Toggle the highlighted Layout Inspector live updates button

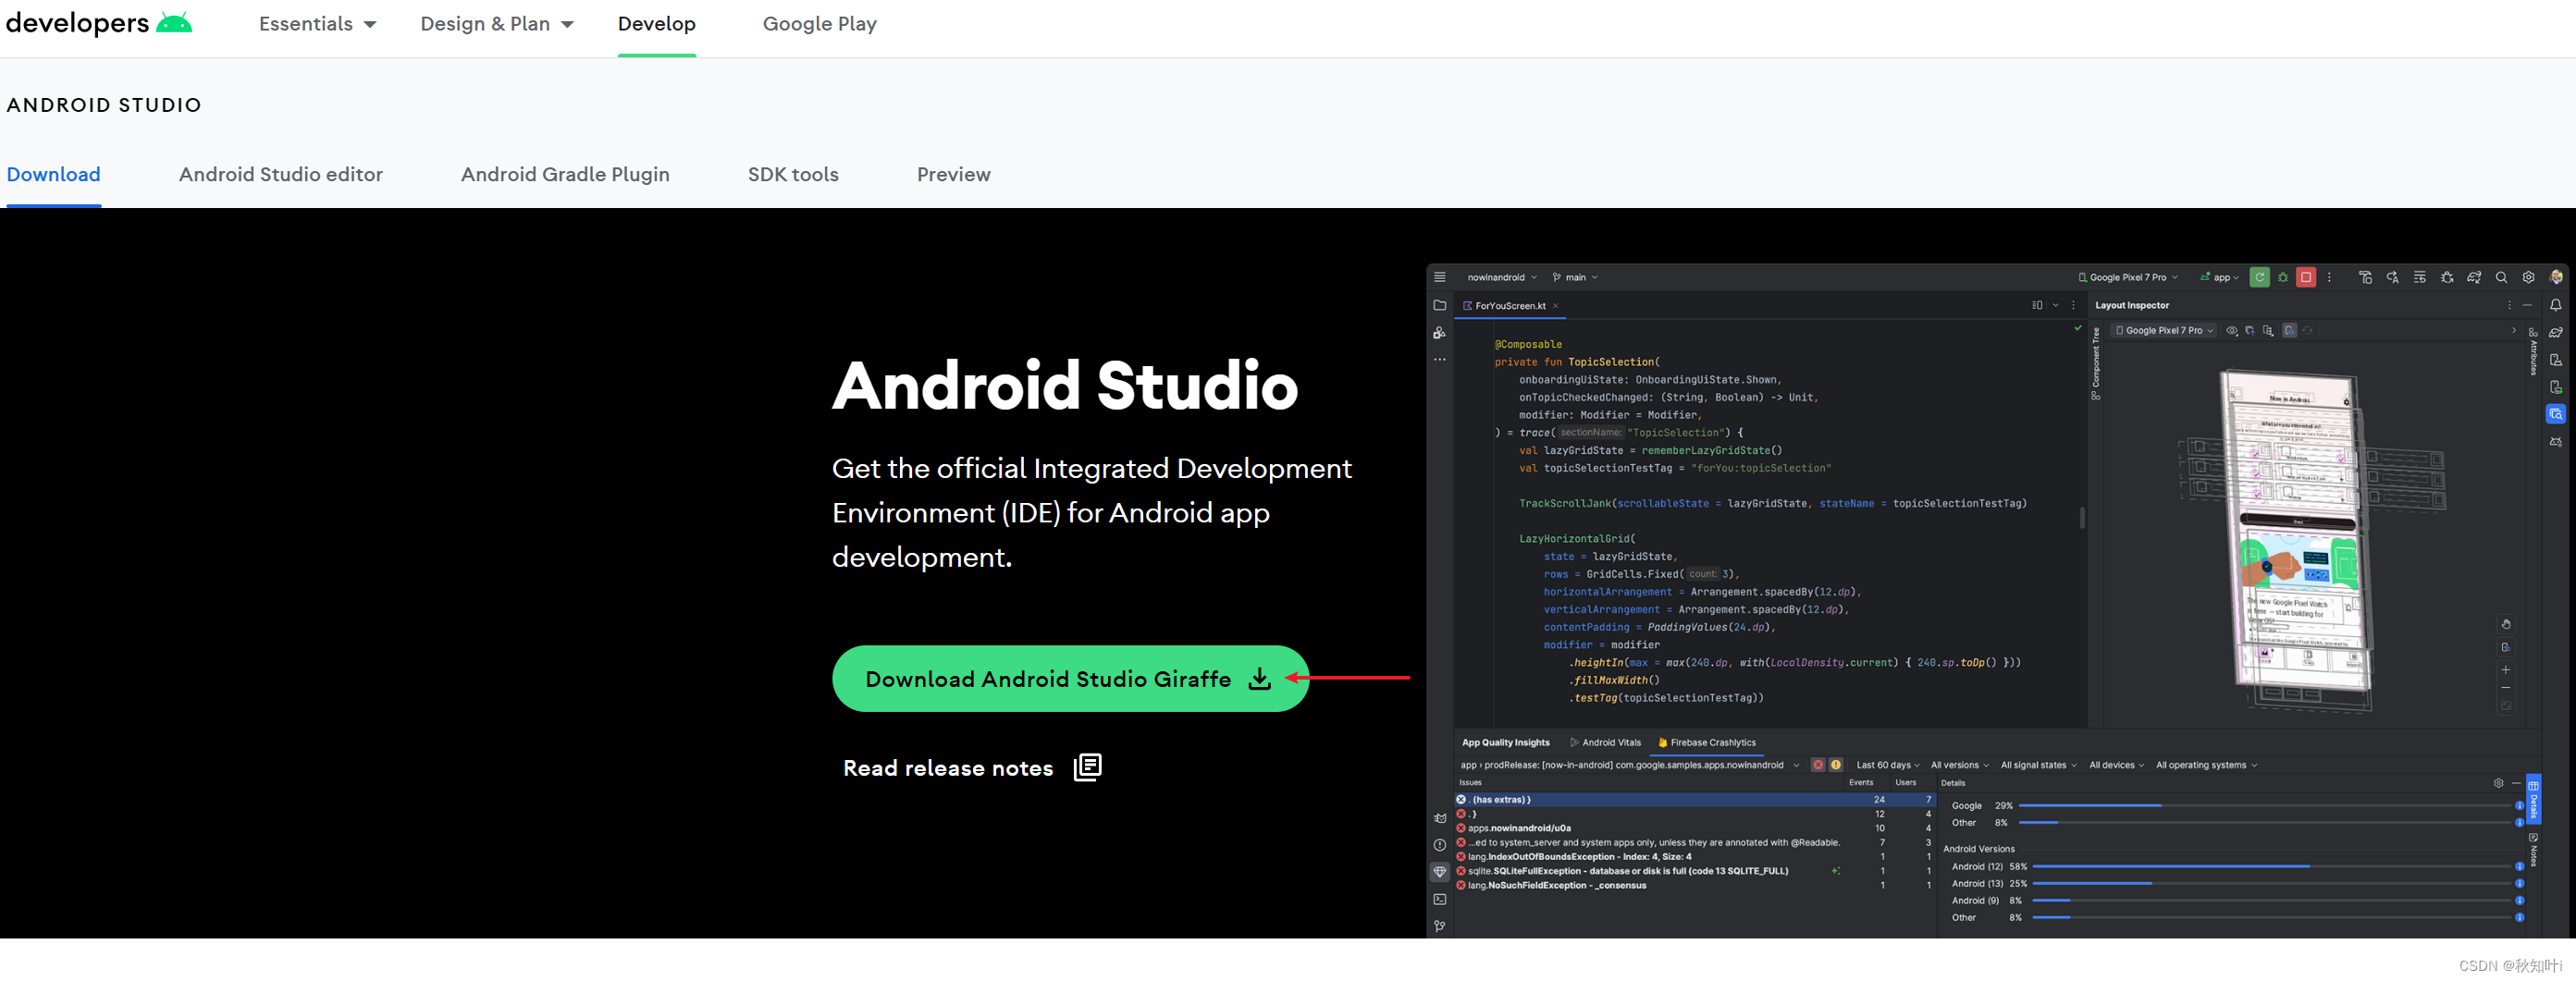[2289, 330]
